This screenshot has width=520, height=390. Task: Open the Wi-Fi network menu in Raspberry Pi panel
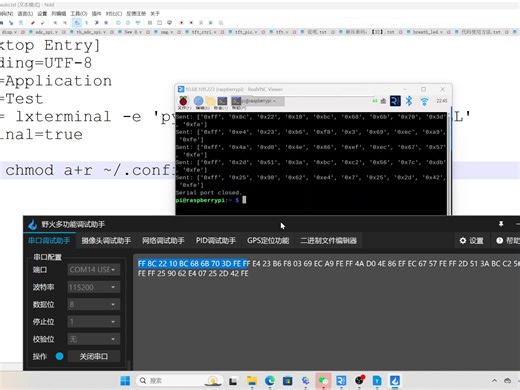pos(424,101)
